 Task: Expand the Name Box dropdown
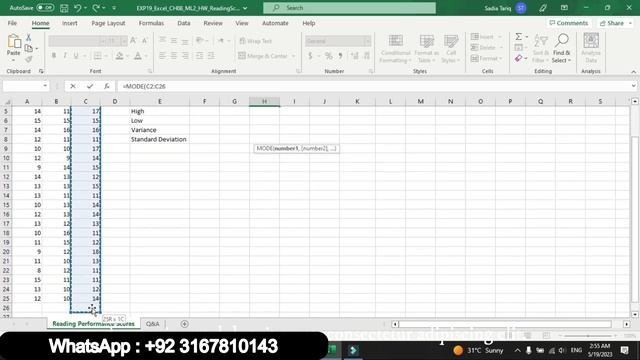tap(45, 86)
